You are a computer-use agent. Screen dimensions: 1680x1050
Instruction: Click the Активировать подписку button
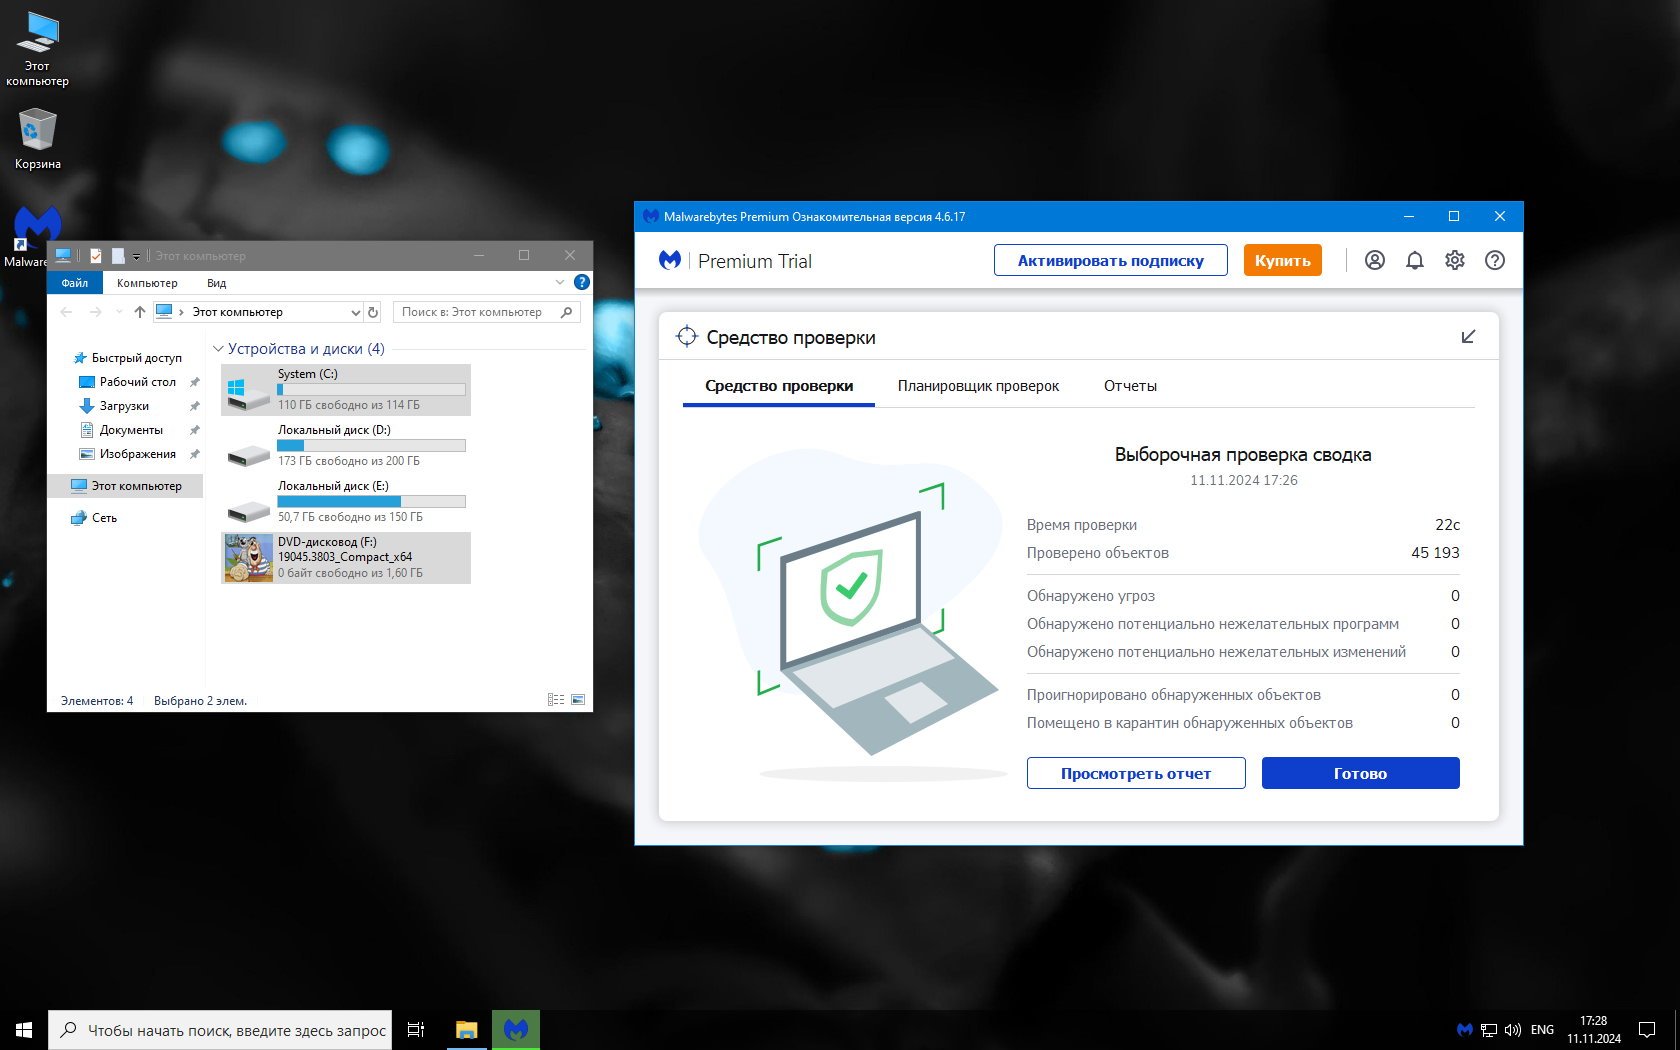(x=1111, y=260)
